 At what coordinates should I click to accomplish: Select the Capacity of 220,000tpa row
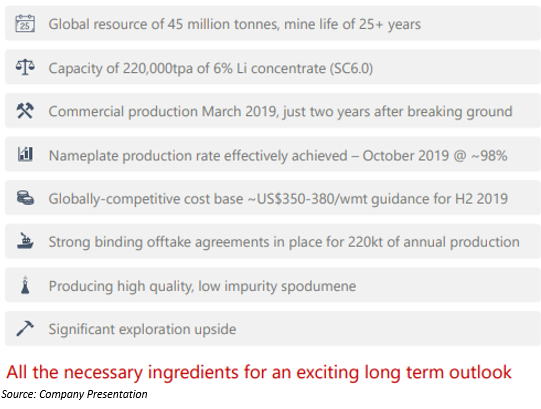[273, 67]
